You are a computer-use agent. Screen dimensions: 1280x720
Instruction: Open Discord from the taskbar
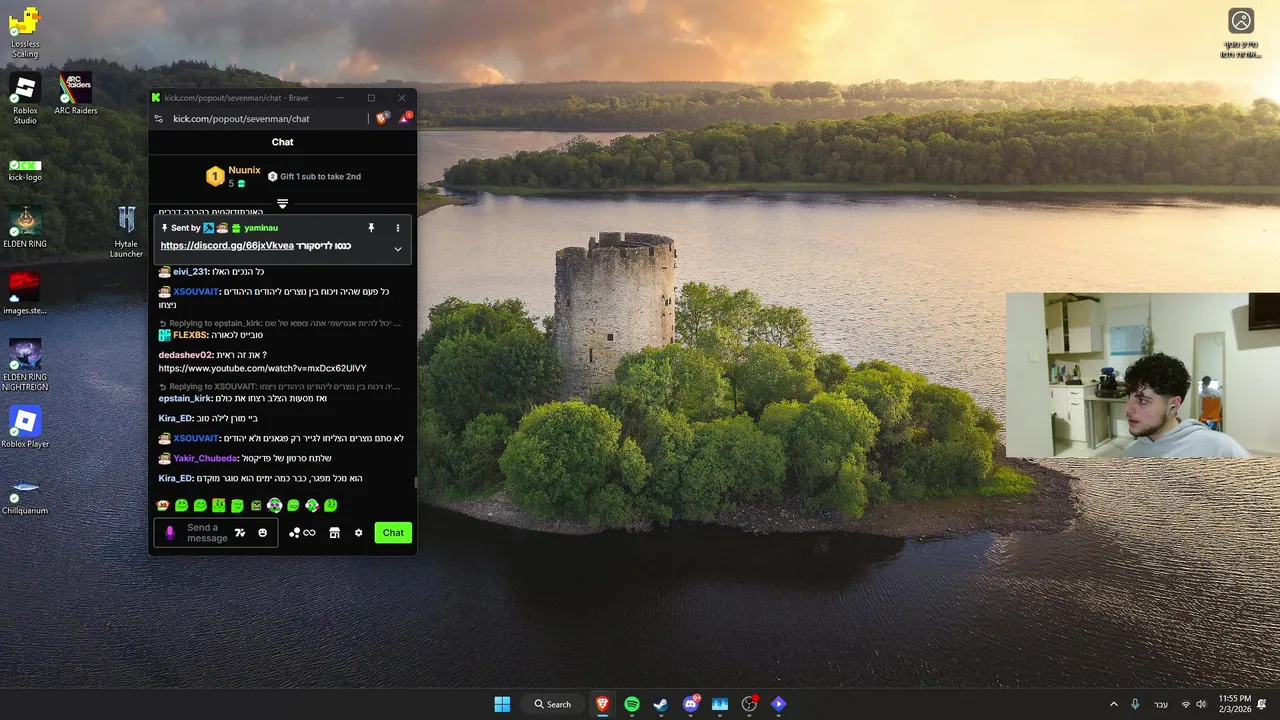691,704
